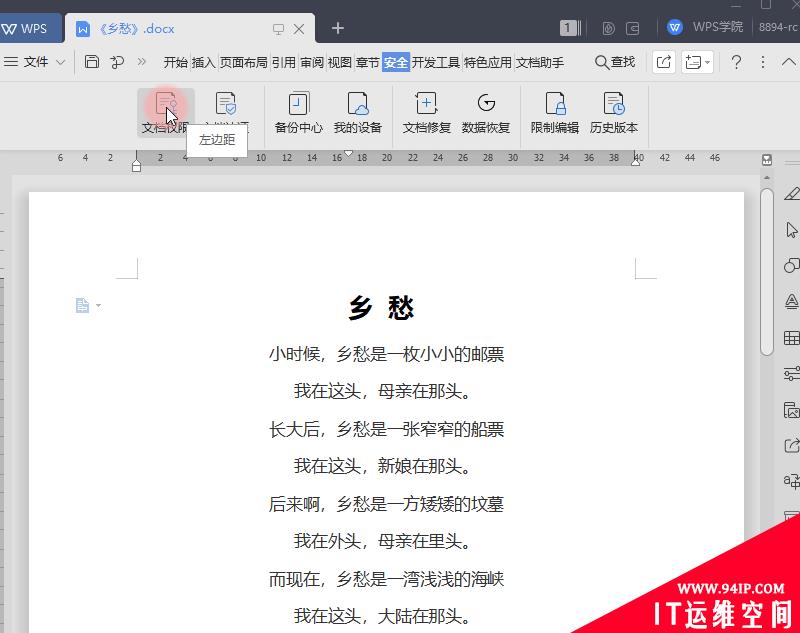Click the picture gallery icon in sidebar

(x=791, y=410)
